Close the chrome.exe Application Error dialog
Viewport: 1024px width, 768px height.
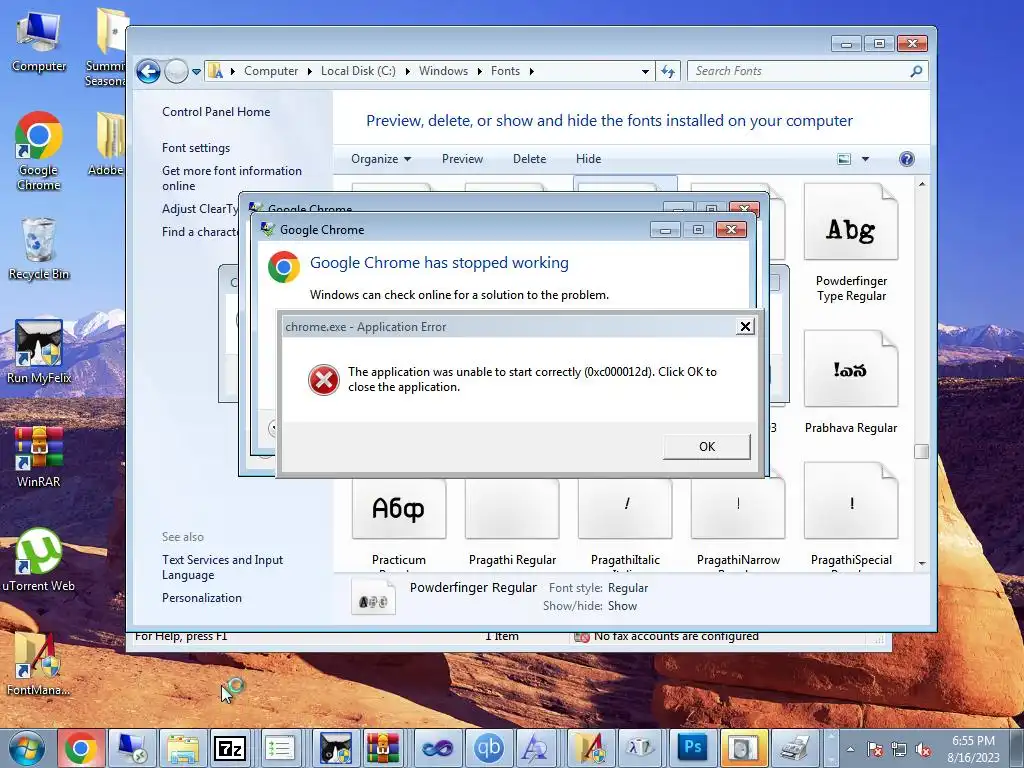click(x=745, y=327)
